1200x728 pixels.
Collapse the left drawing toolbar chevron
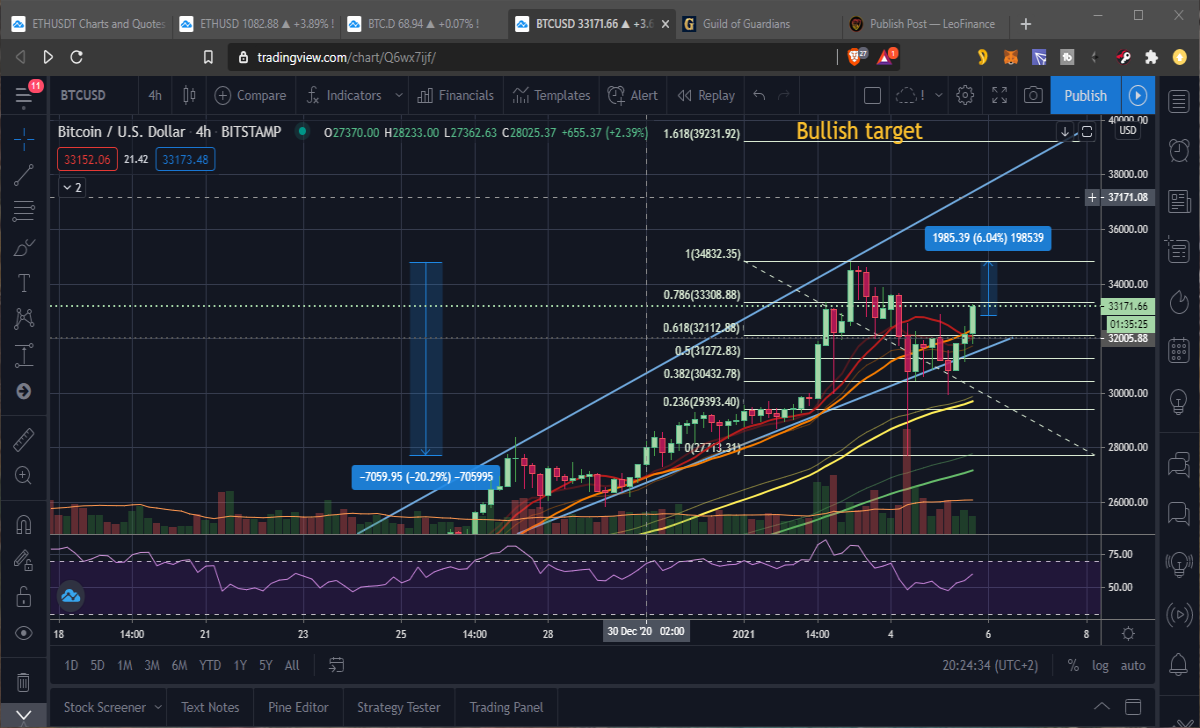24,716
